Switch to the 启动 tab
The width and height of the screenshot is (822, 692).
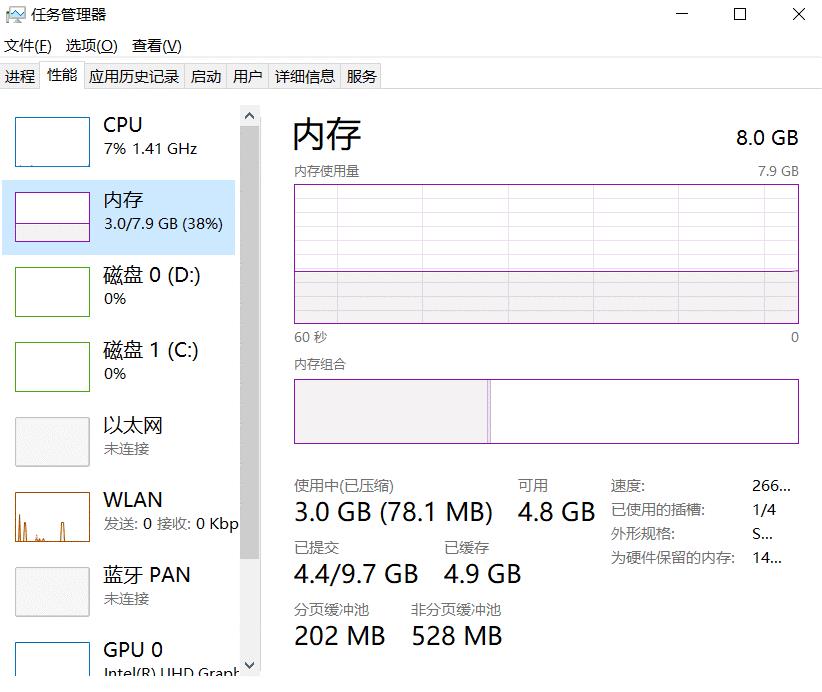tap(206, 76)
